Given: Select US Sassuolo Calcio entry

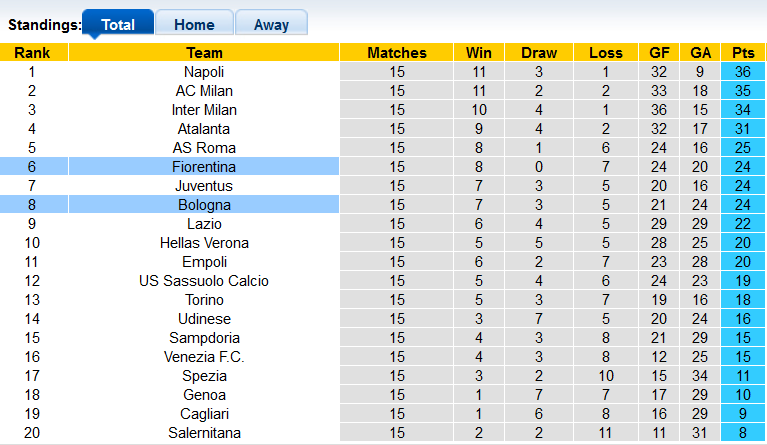Looking at the screenshot, I should pyautogui.click(x=204, y=281).
